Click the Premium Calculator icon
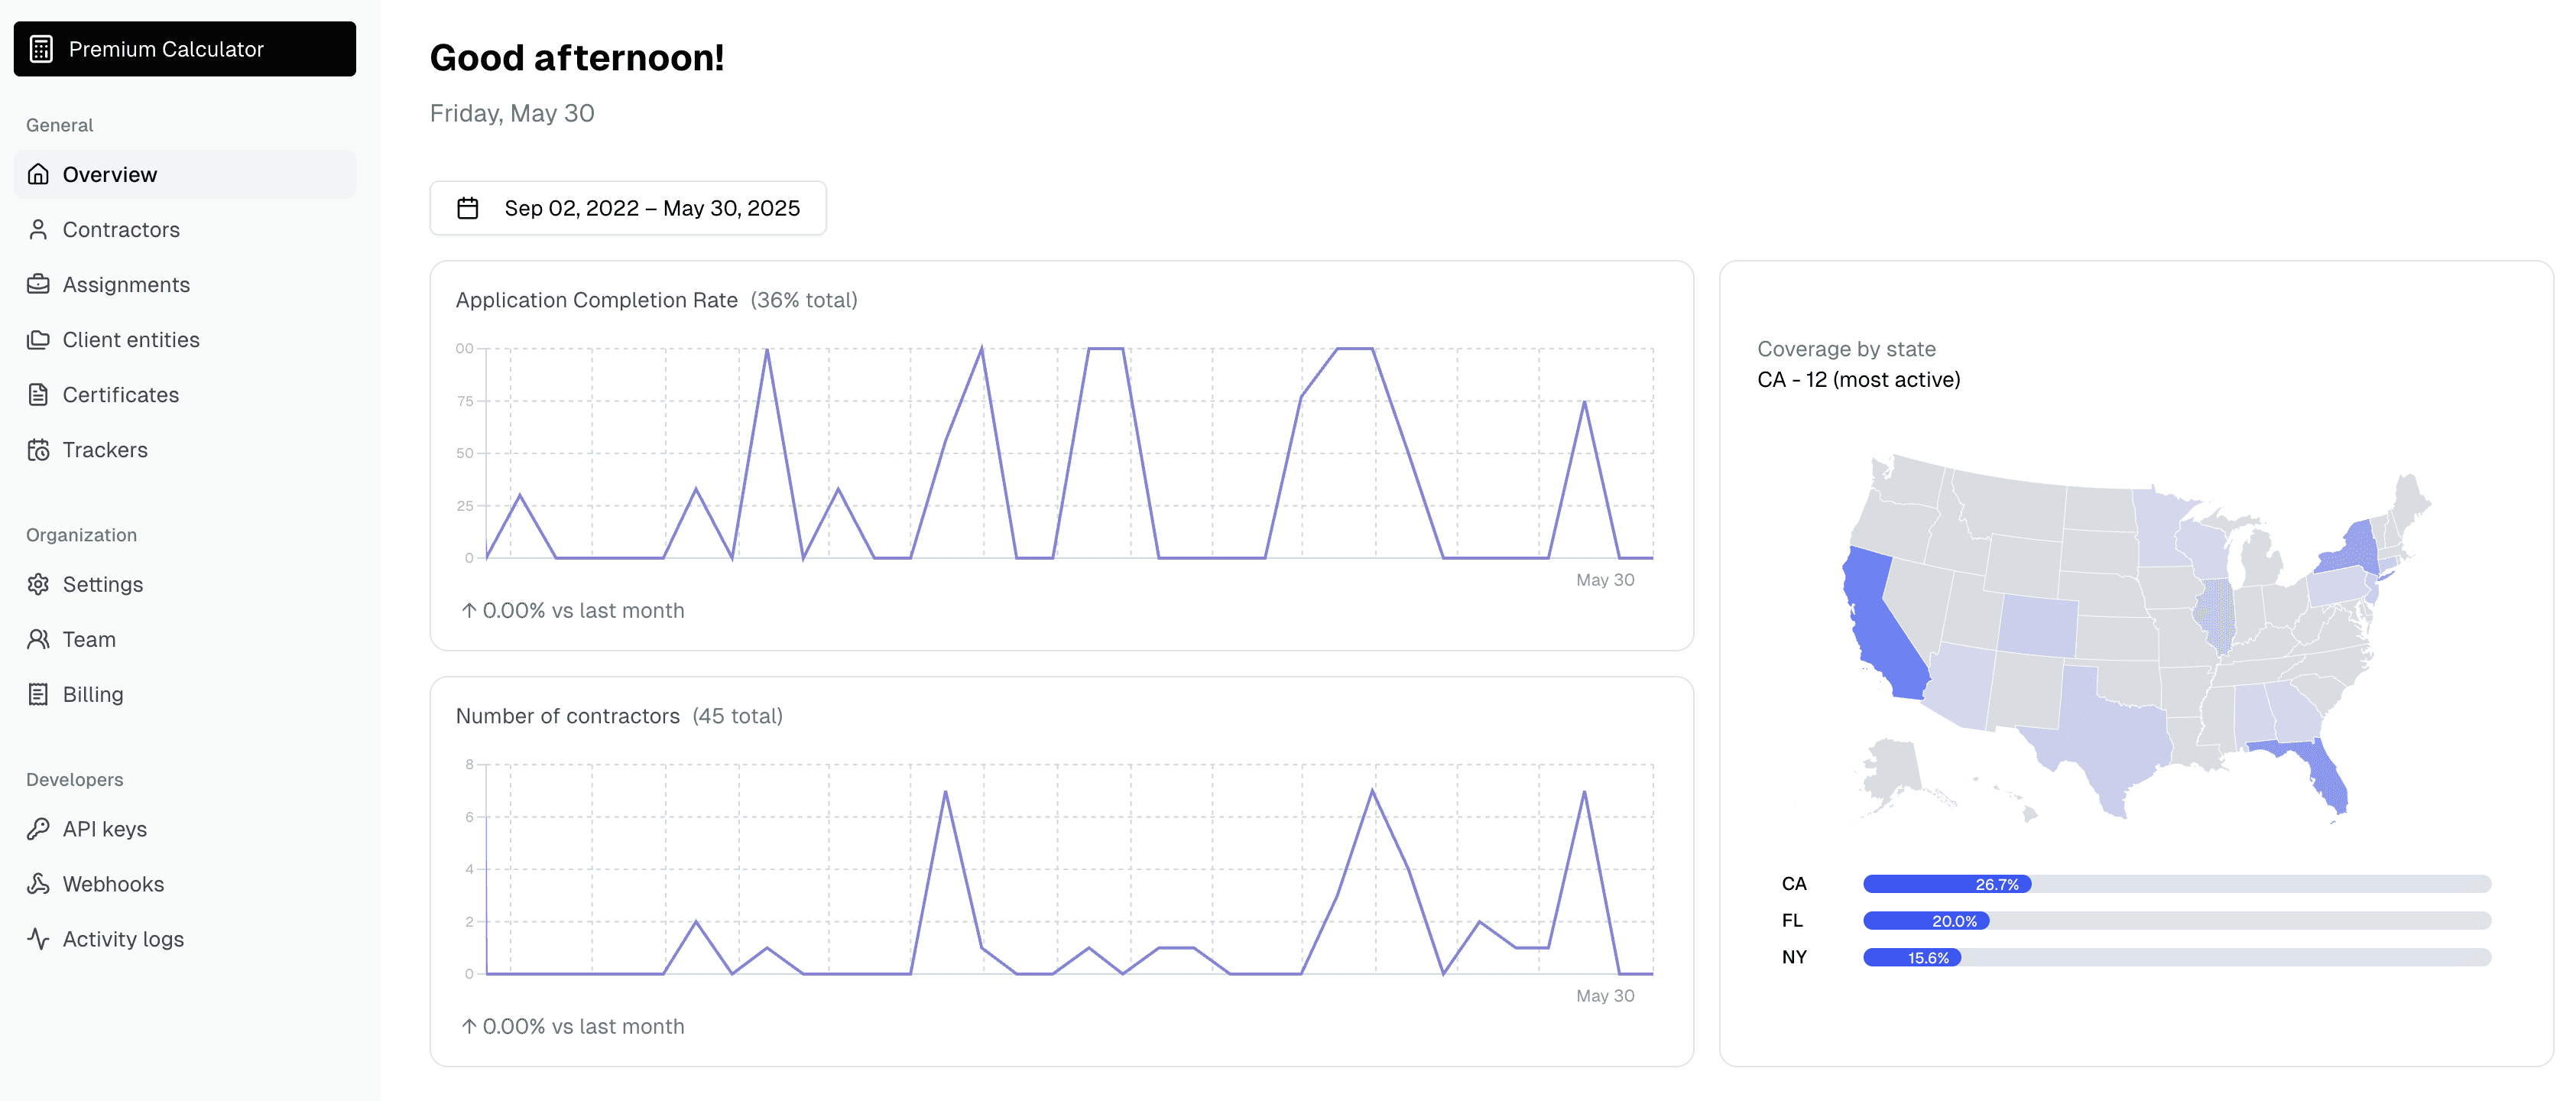This screenshot has height=1101, width=2576. [41, 49]
